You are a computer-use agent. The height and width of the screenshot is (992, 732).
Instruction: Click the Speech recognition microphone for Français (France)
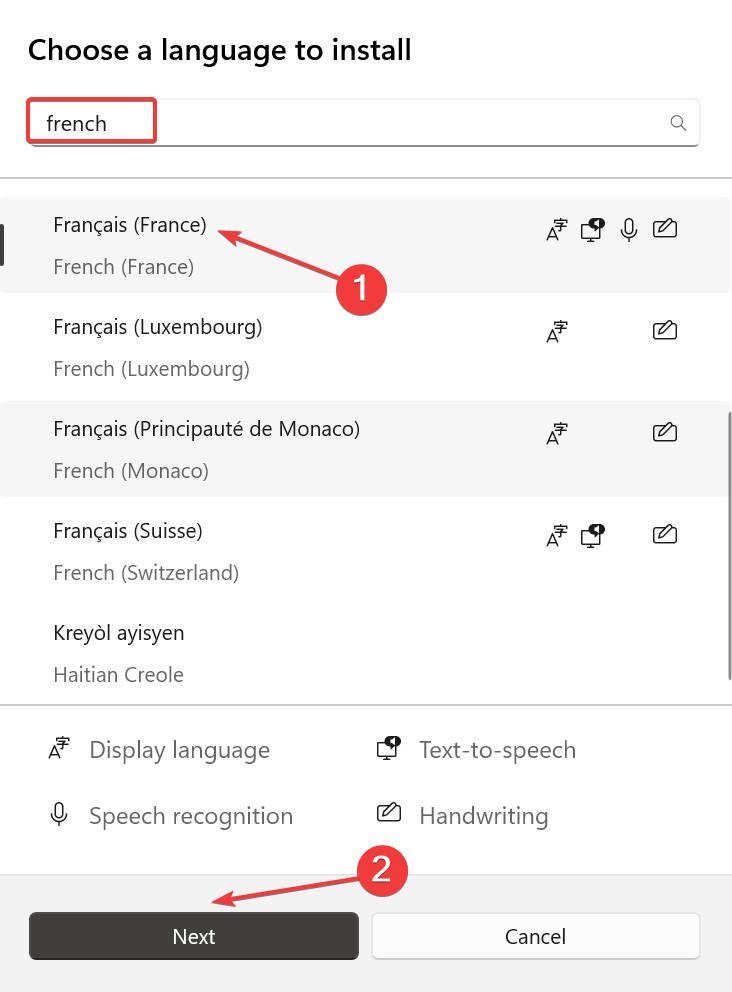pos(628,228)
